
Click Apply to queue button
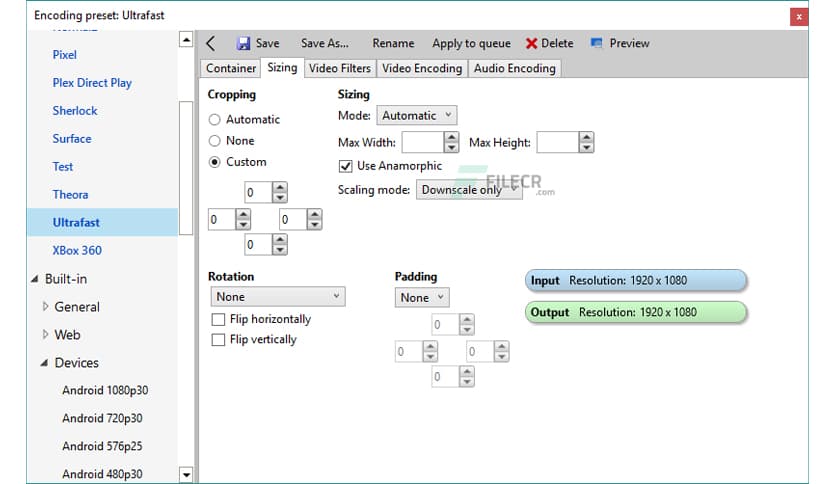click(471, 43)
